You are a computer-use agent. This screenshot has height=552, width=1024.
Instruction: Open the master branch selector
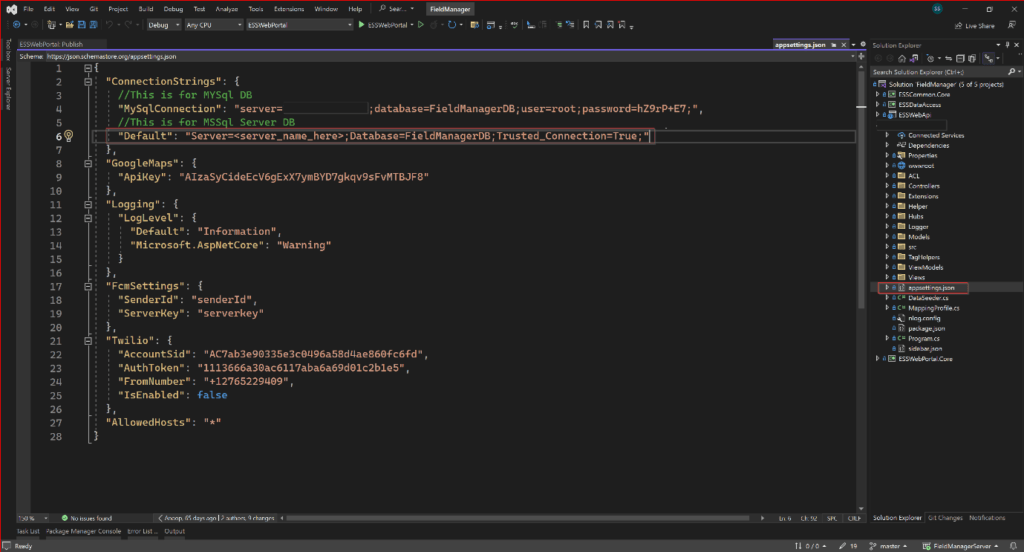888,546
